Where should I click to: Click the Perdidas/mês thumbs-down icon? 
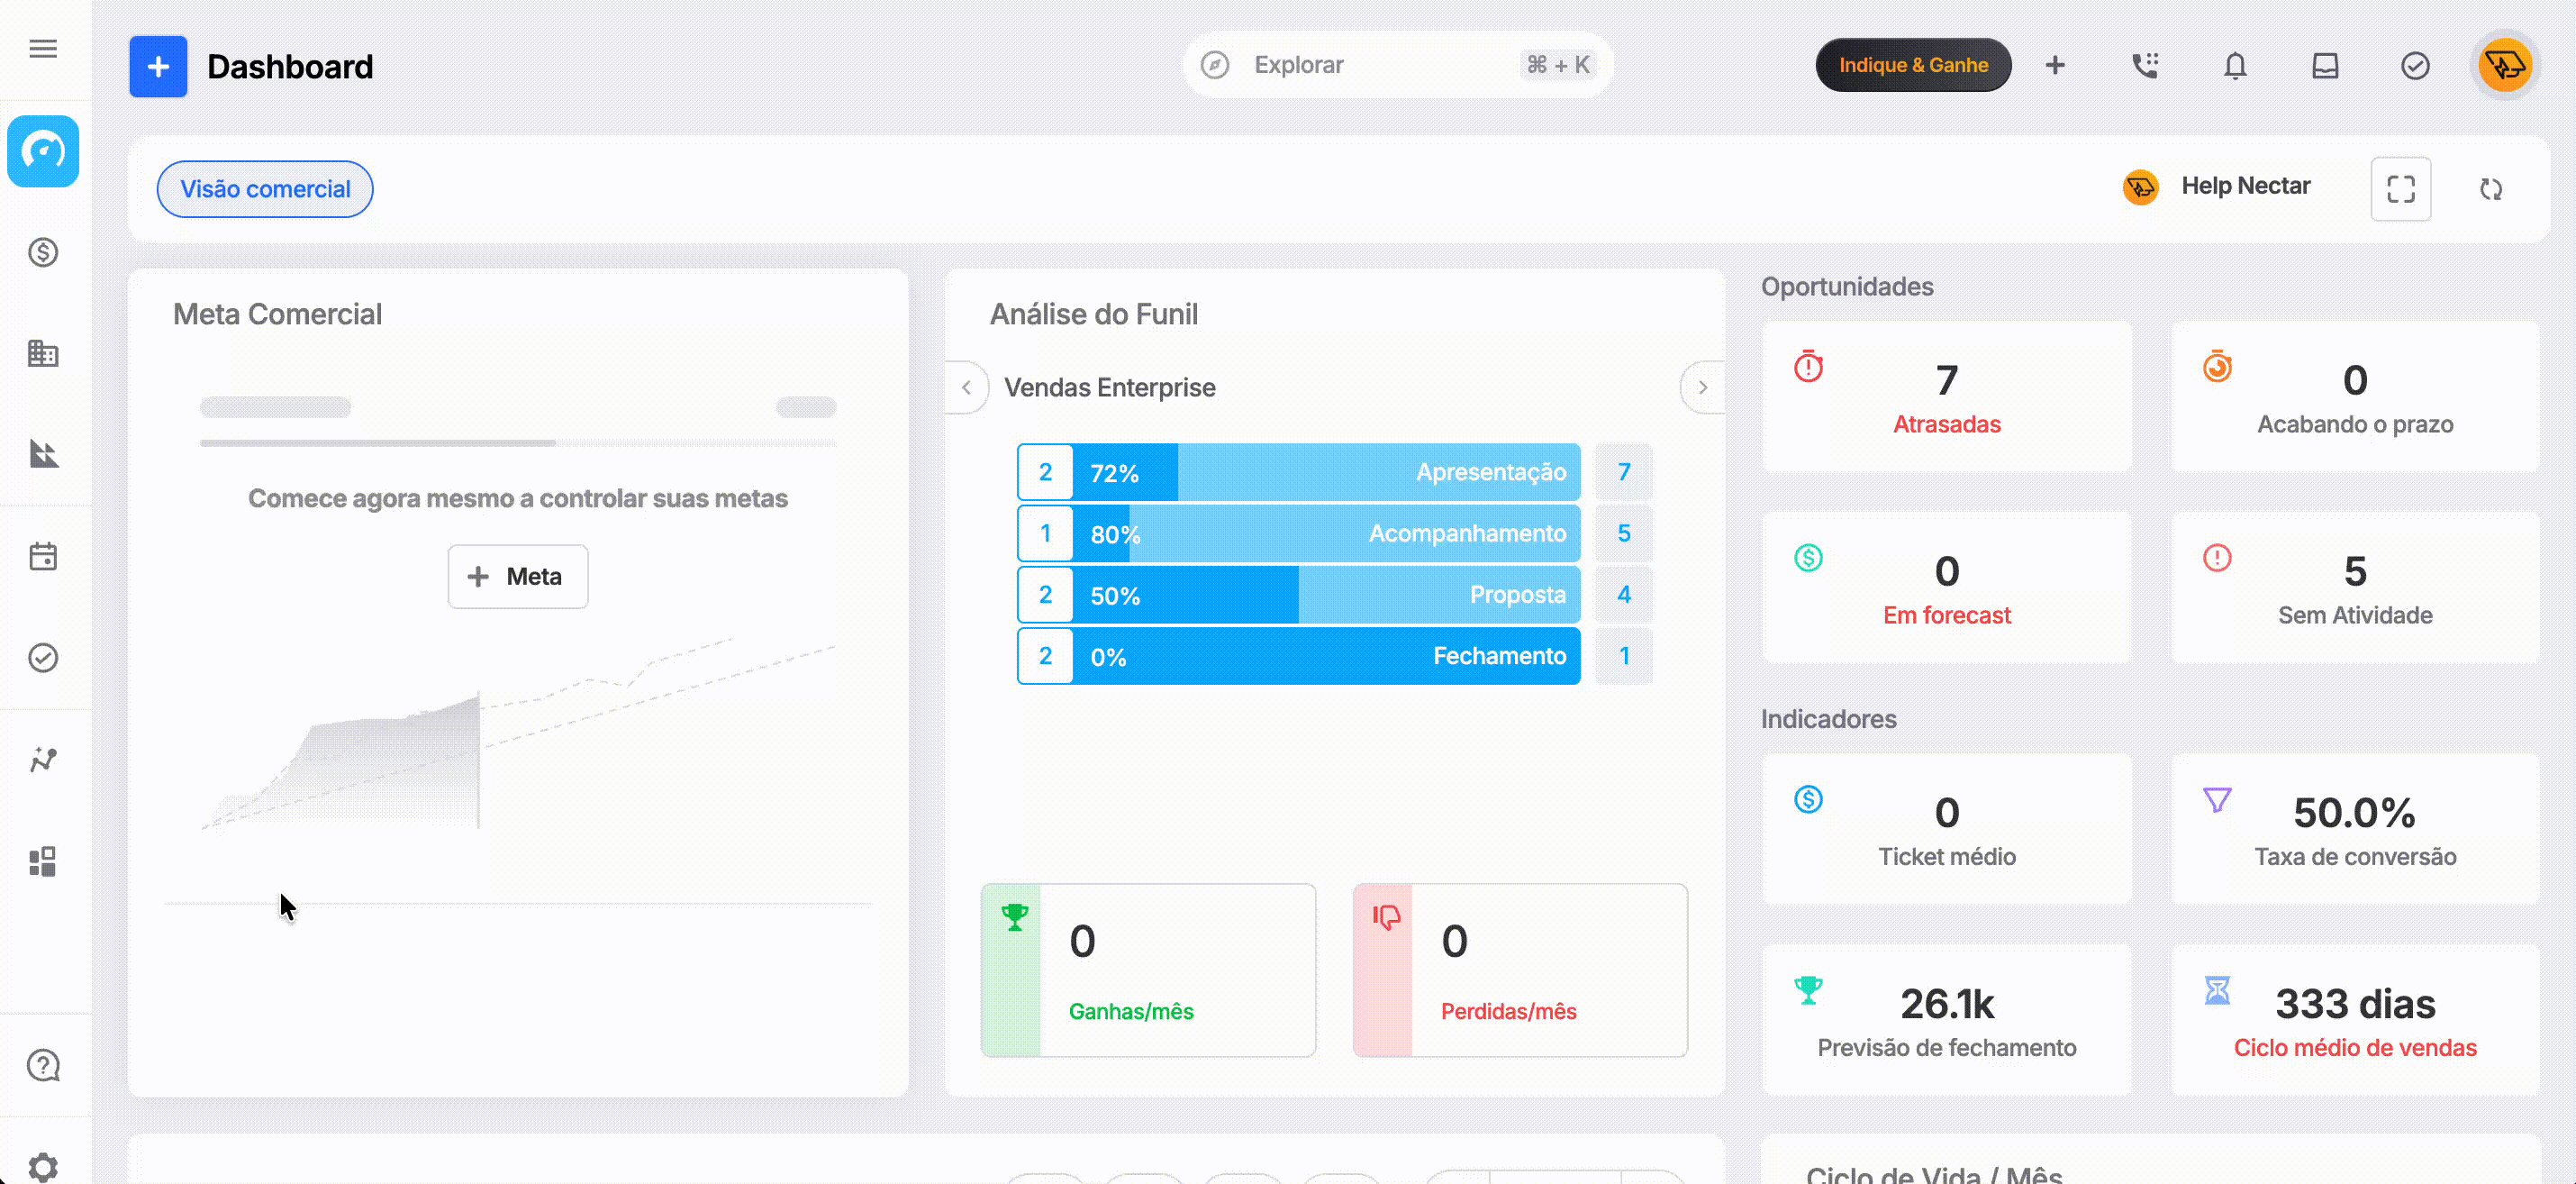1387,917
